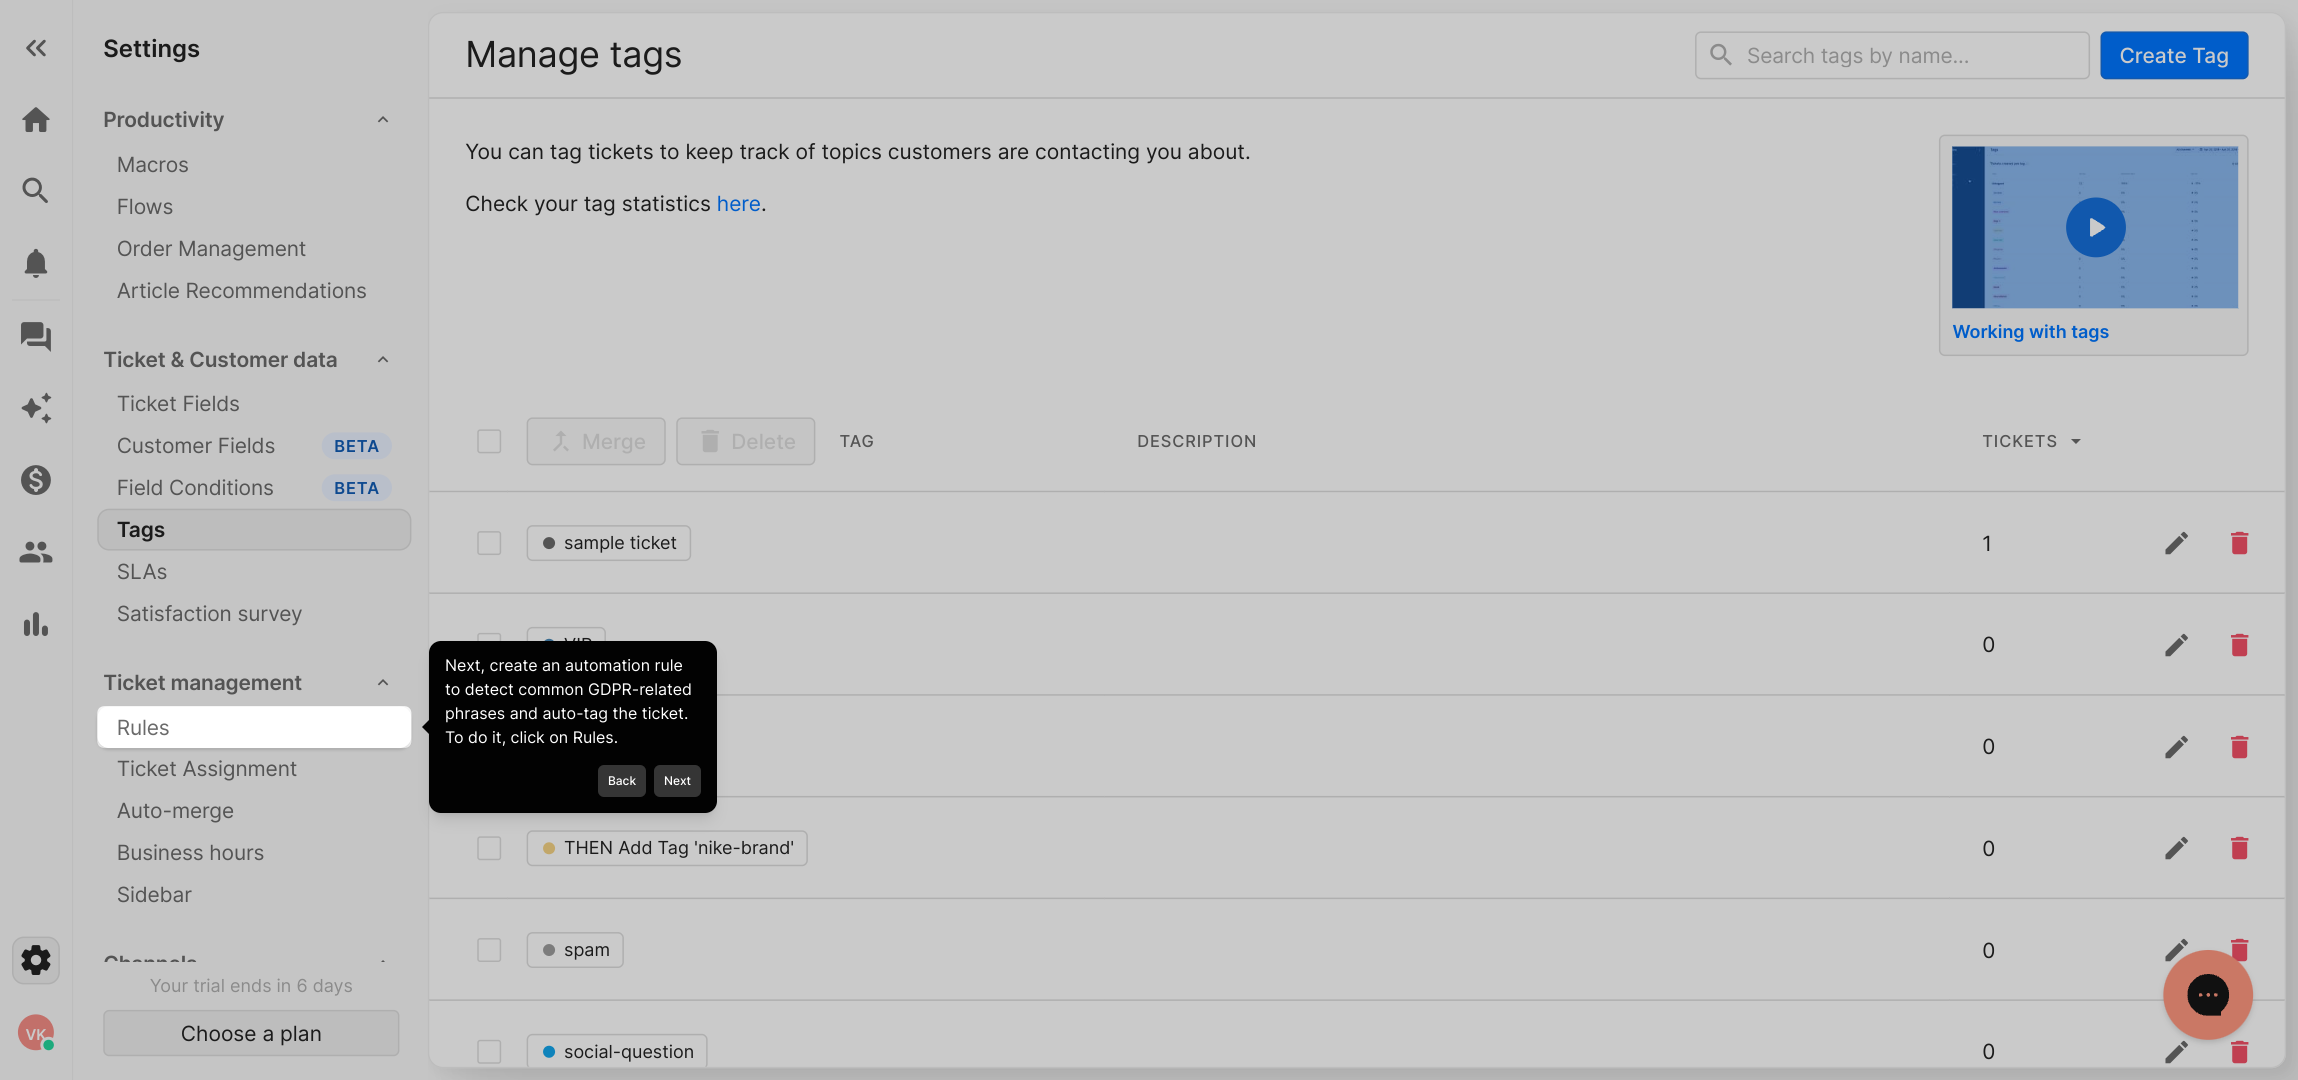Delete the sample ticket tag

click(x=2239, y=543)
